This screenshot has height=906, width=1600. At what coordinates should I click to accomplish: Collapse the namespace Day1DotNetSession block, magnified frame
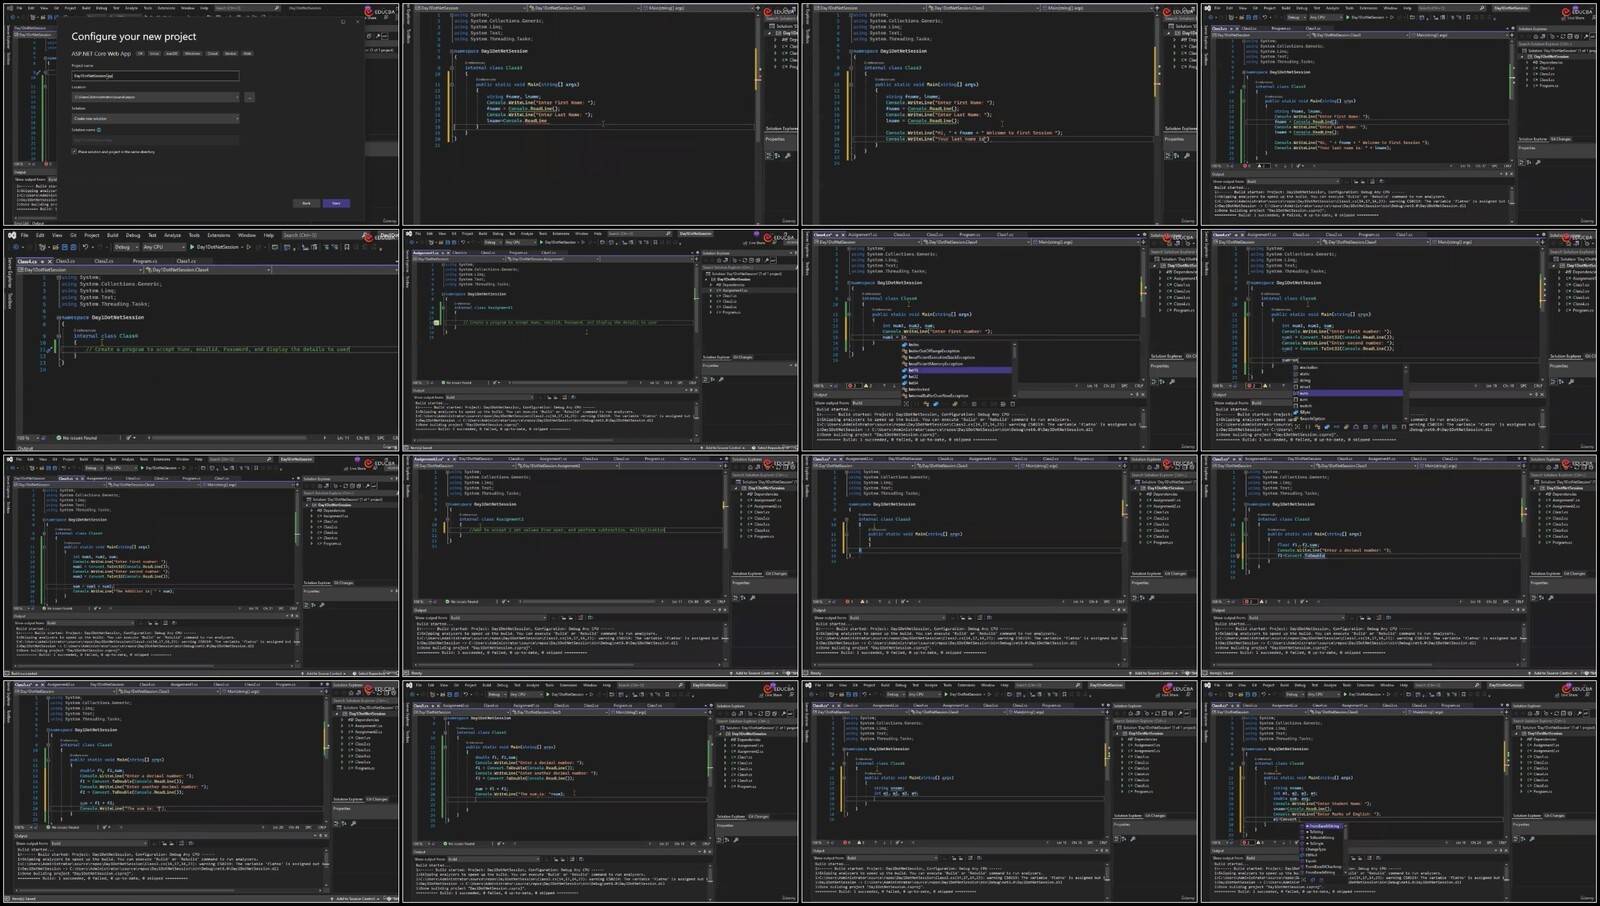point(58,317)
